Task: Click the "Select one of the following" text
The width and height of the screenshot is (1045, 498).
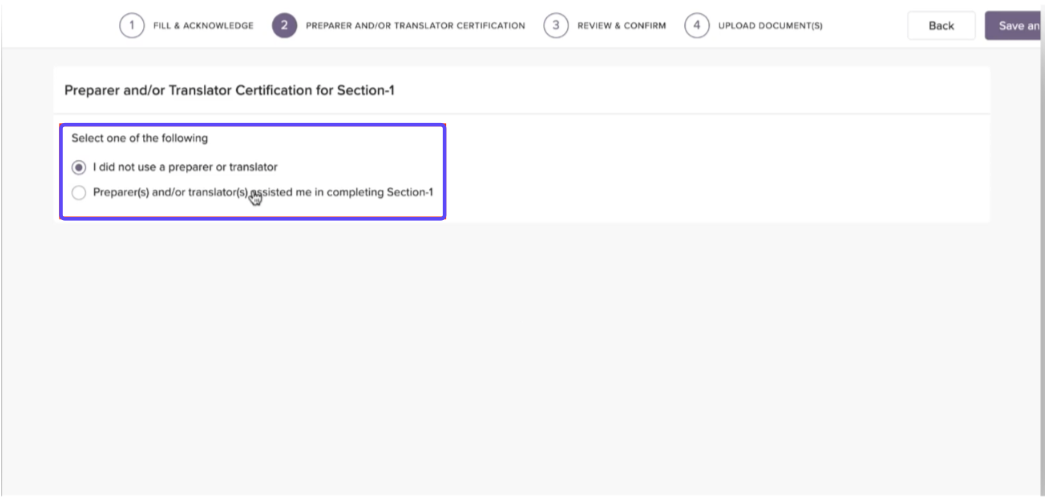Action: 140,138
